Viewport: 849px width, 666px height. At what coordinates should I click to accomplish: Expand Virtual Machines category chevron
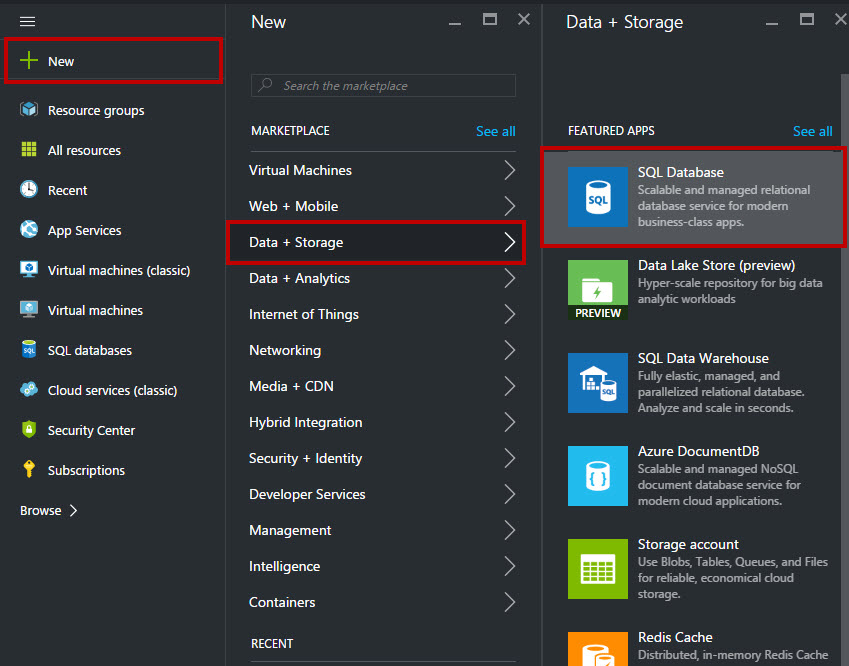[510, 170]
